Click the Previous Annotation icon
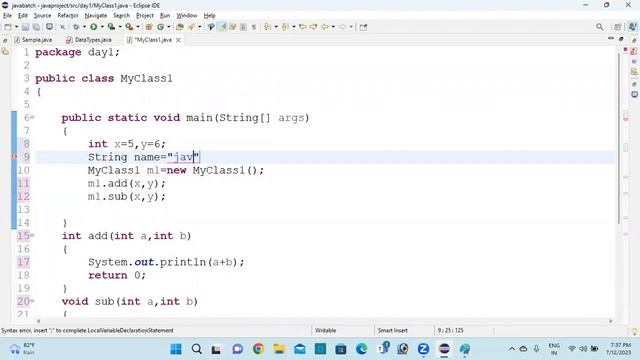Image resolution: width=640 pixels, height=360 pixels. [285, 27]
